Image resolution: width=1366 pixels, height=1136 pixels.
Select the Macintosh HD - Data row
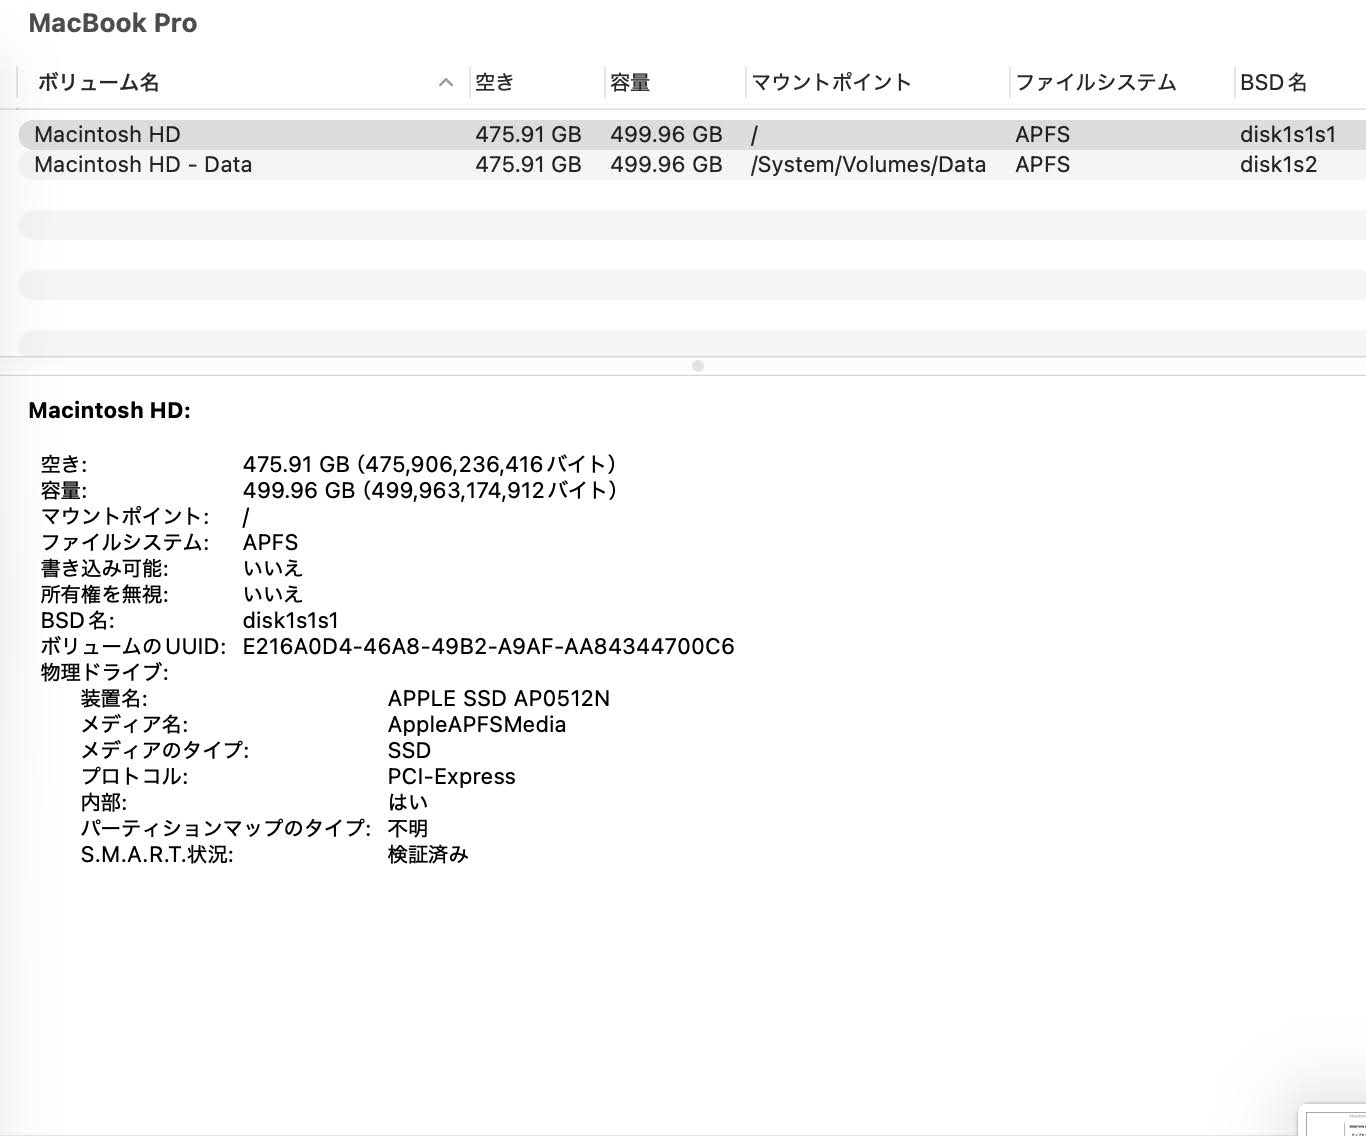tap(692, 165)
